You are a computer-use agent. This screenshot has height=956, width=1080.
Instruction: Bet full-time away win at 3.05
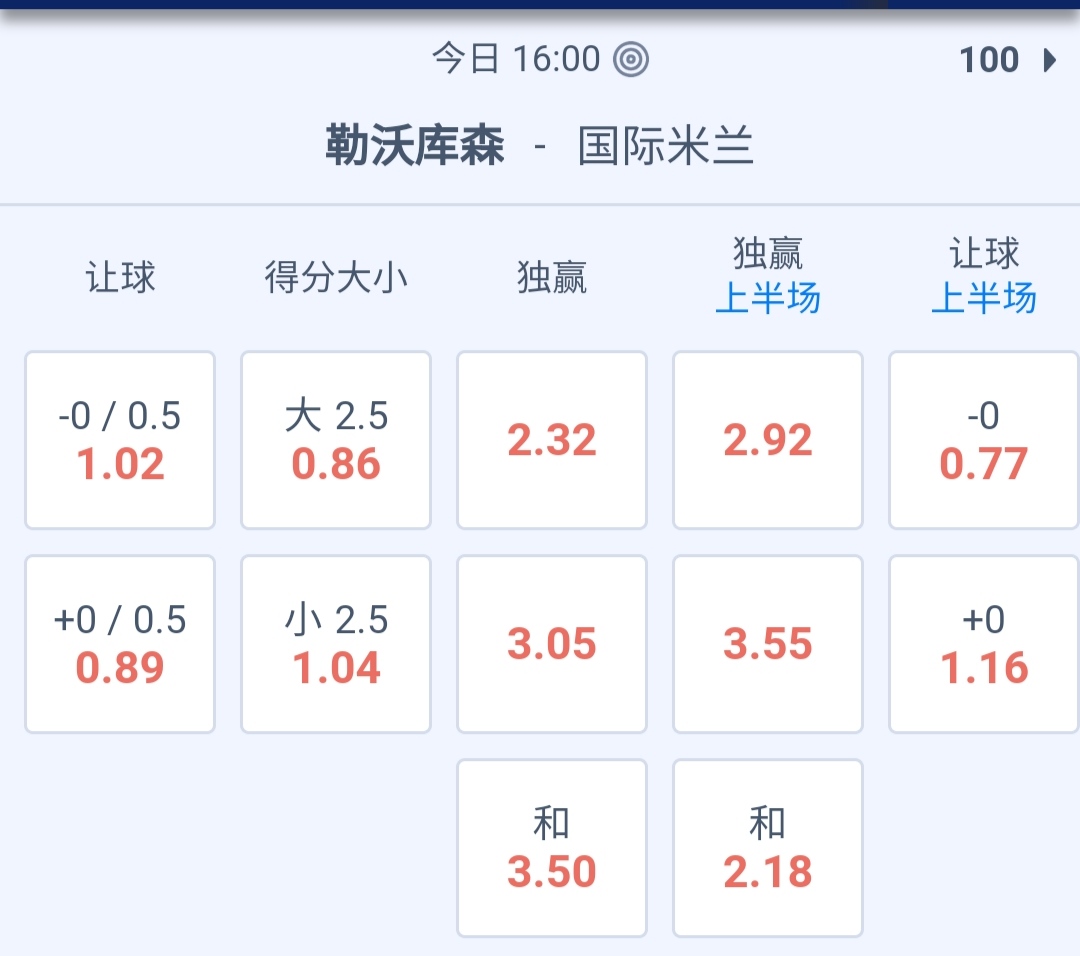coord(552,644)
